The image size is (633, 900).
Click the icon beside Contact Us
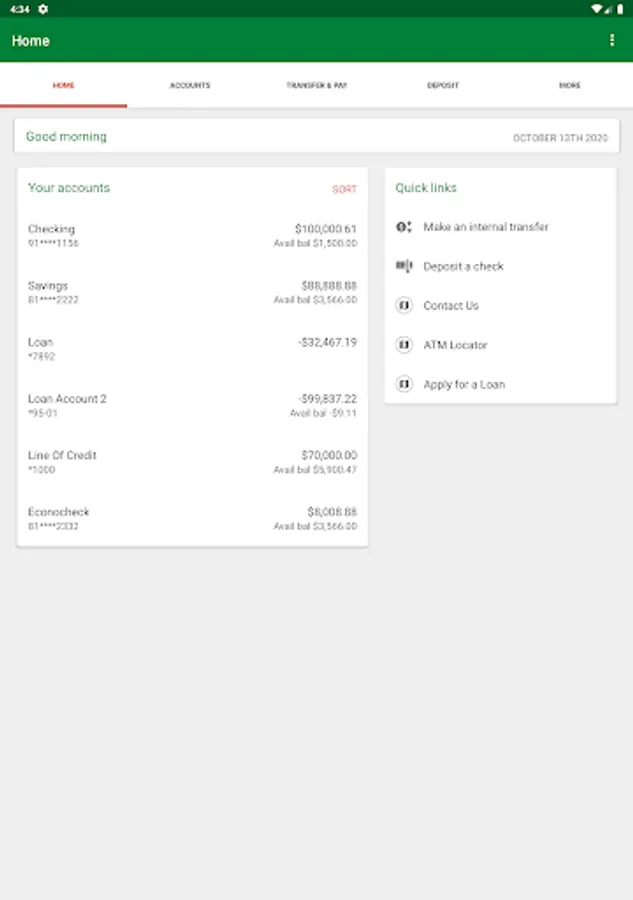[404, 306]
